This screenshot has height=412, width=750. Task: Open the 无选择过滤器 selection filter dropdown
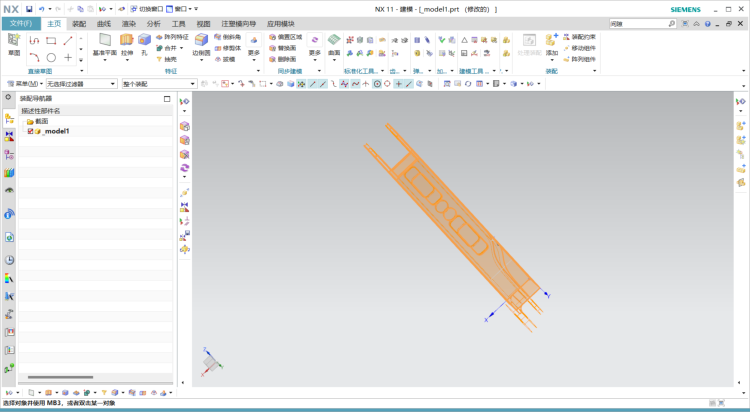(x=81, y=84)
